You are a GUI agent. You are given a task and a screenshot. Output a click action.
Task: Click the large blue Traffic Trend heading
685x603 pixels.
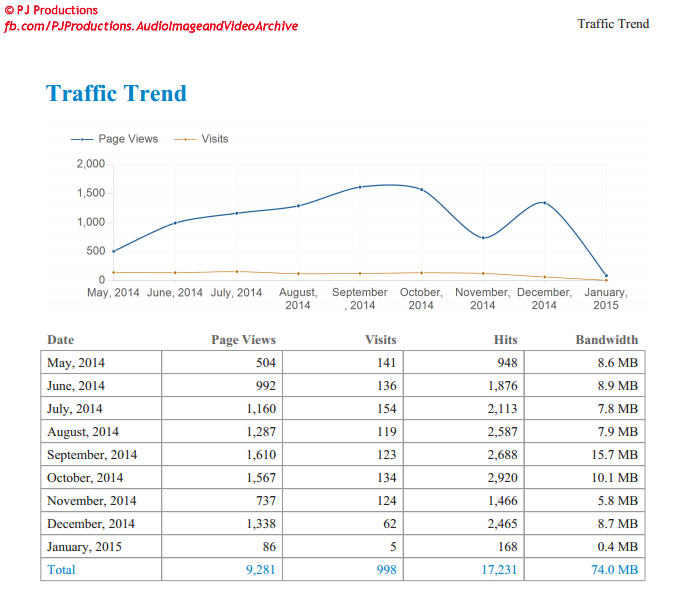[116, 94]
